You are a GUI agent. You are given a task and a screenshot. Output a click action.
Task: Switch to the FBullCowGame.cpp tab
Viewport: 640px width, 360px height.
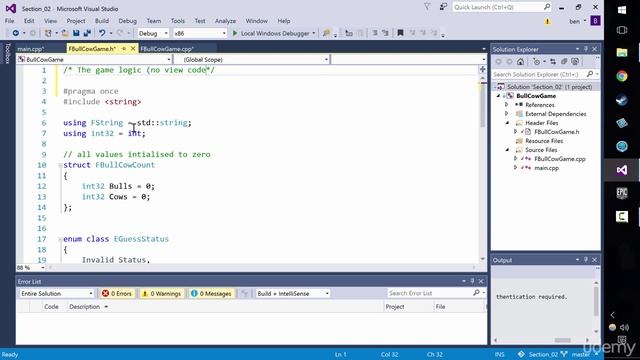[167, 49]
